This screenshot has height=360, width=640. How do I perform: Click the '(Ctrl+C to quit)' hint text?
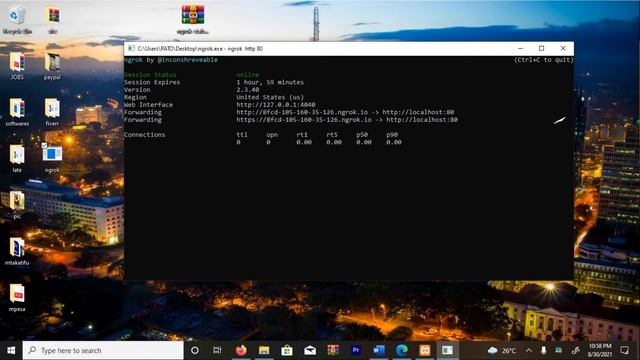tap(543, 60)
